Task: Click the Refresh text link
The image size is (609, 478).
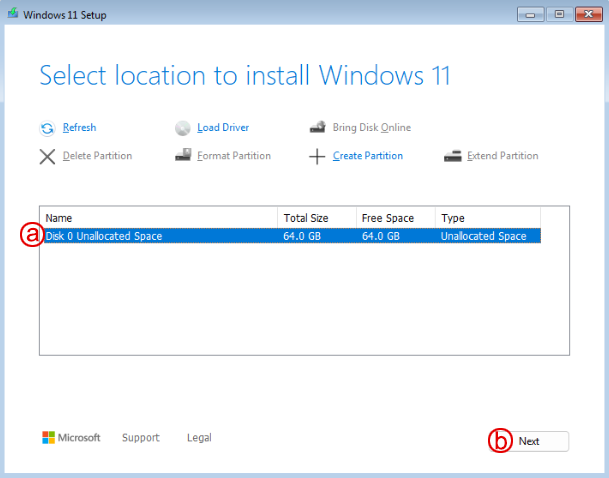Action: pos(79,128)
